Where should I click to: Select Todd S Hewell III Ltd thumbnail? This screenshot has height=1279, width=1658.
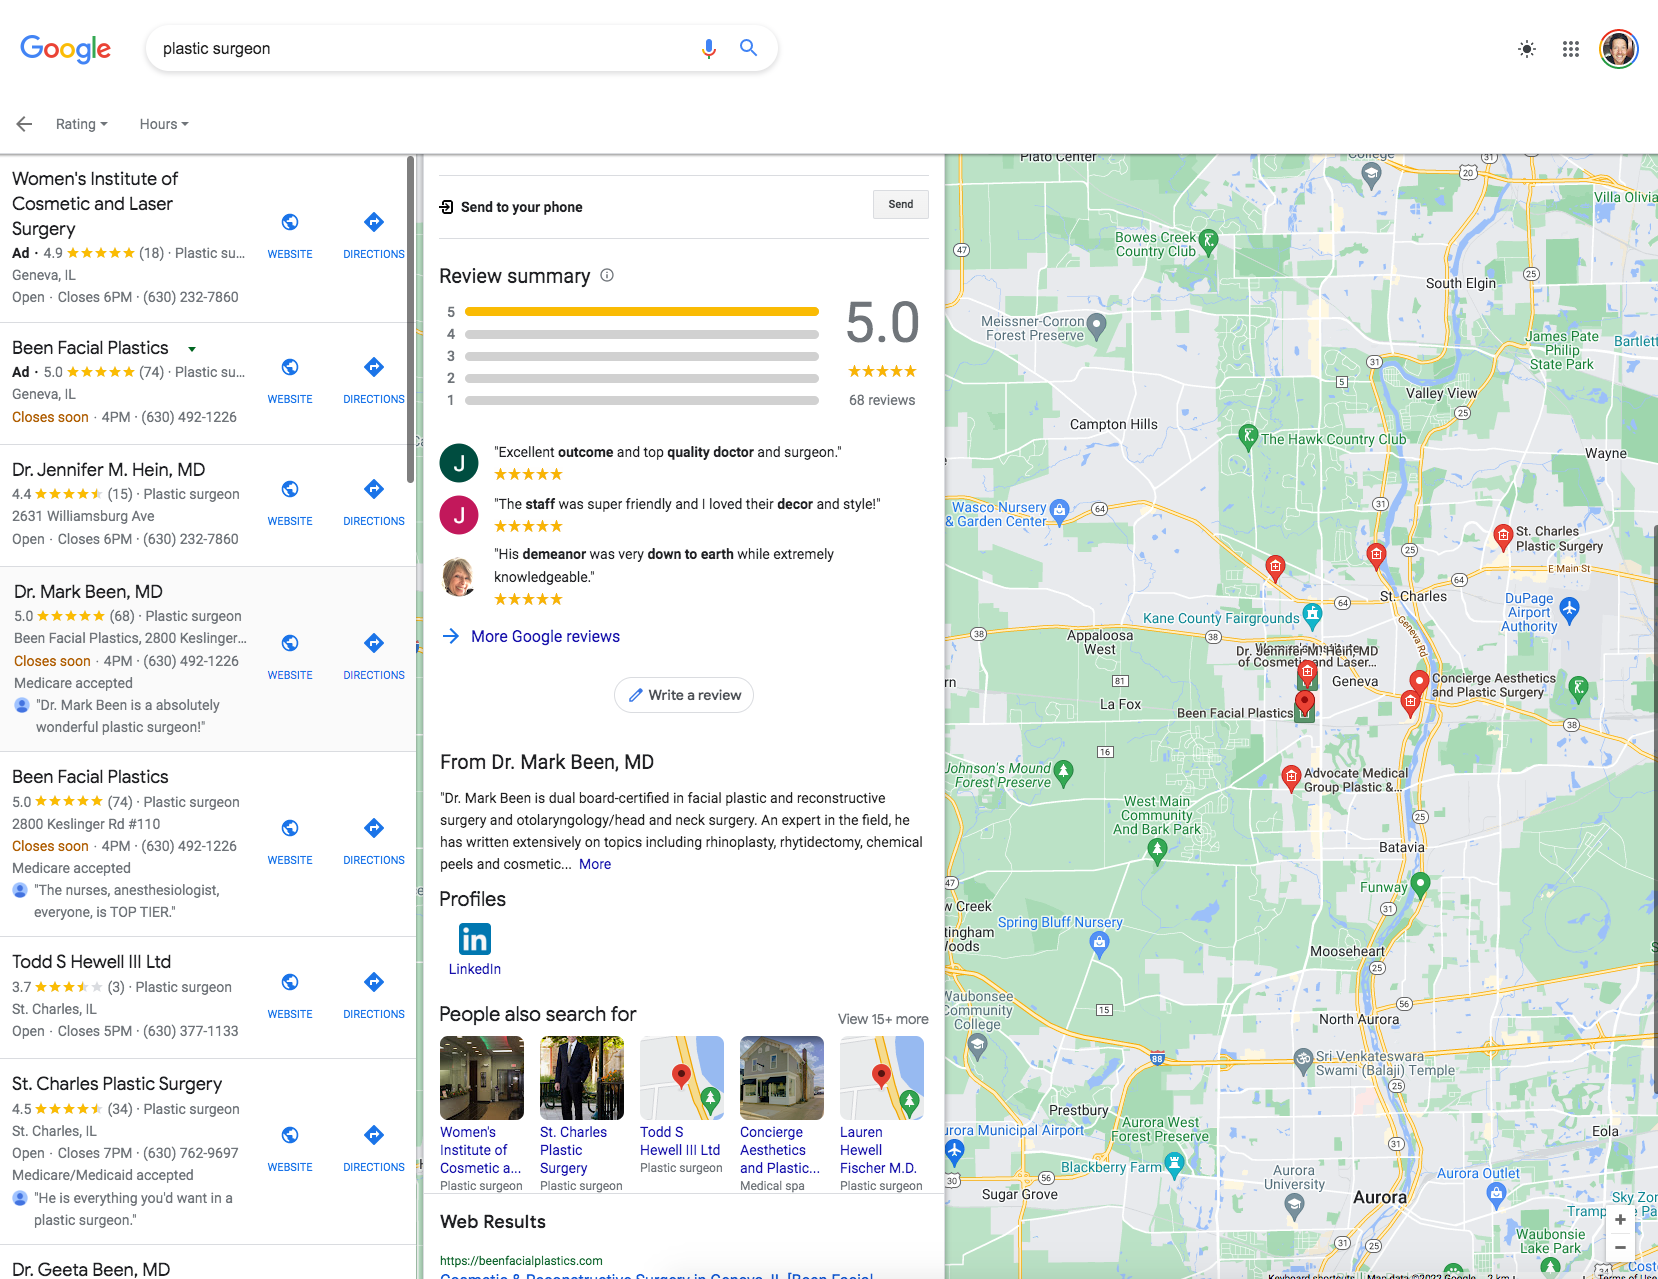pos(682,1078)
